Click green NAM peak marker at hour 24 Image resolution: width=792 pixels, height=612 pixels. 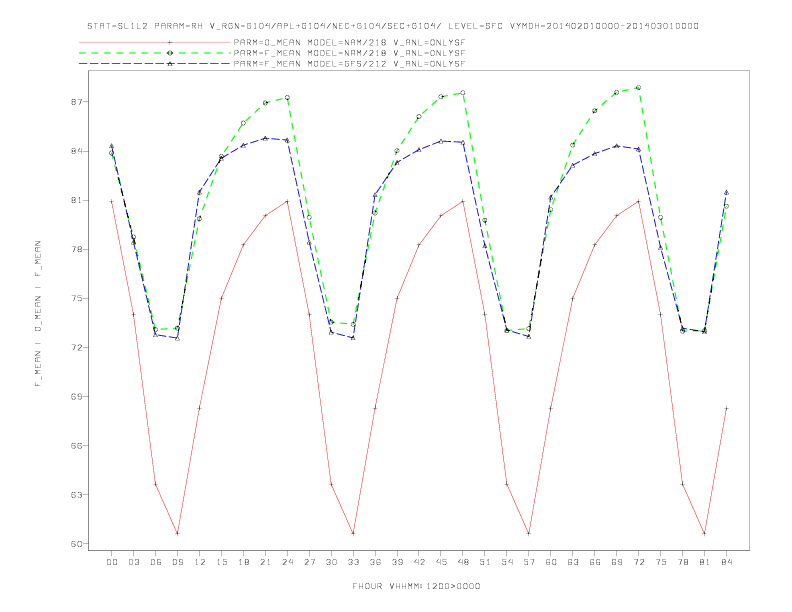click(x=287, y=97)
